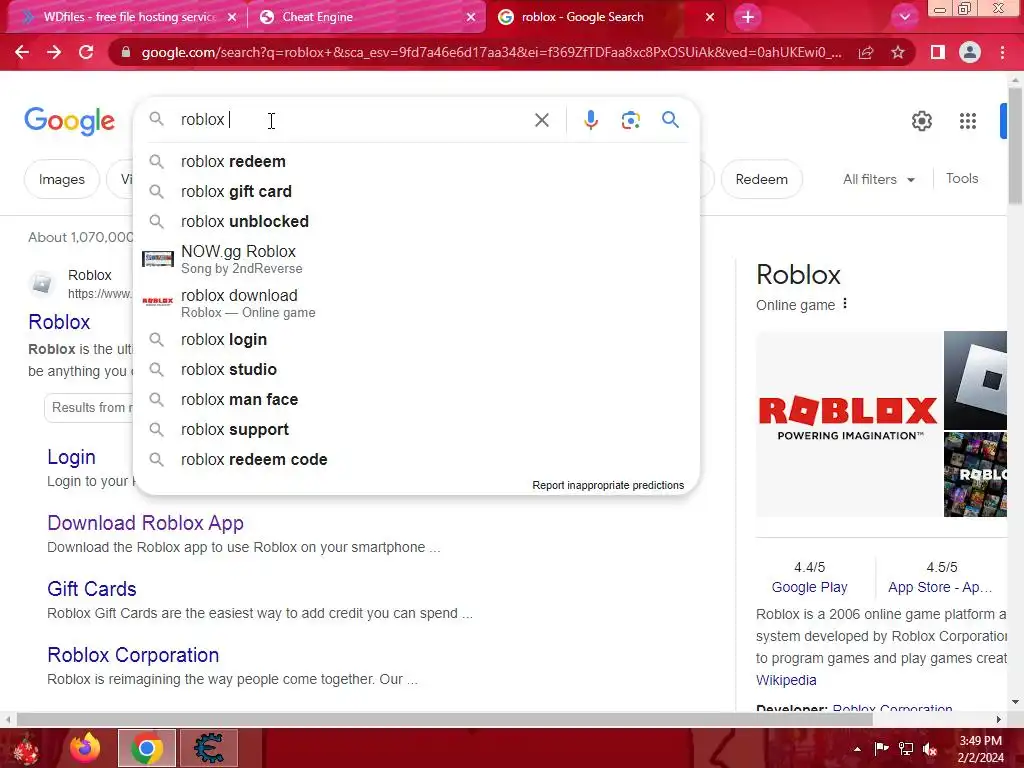Open the Chrome profile avatar
The width and height of the screenshot is (1024, 768).
click(970, 52)
